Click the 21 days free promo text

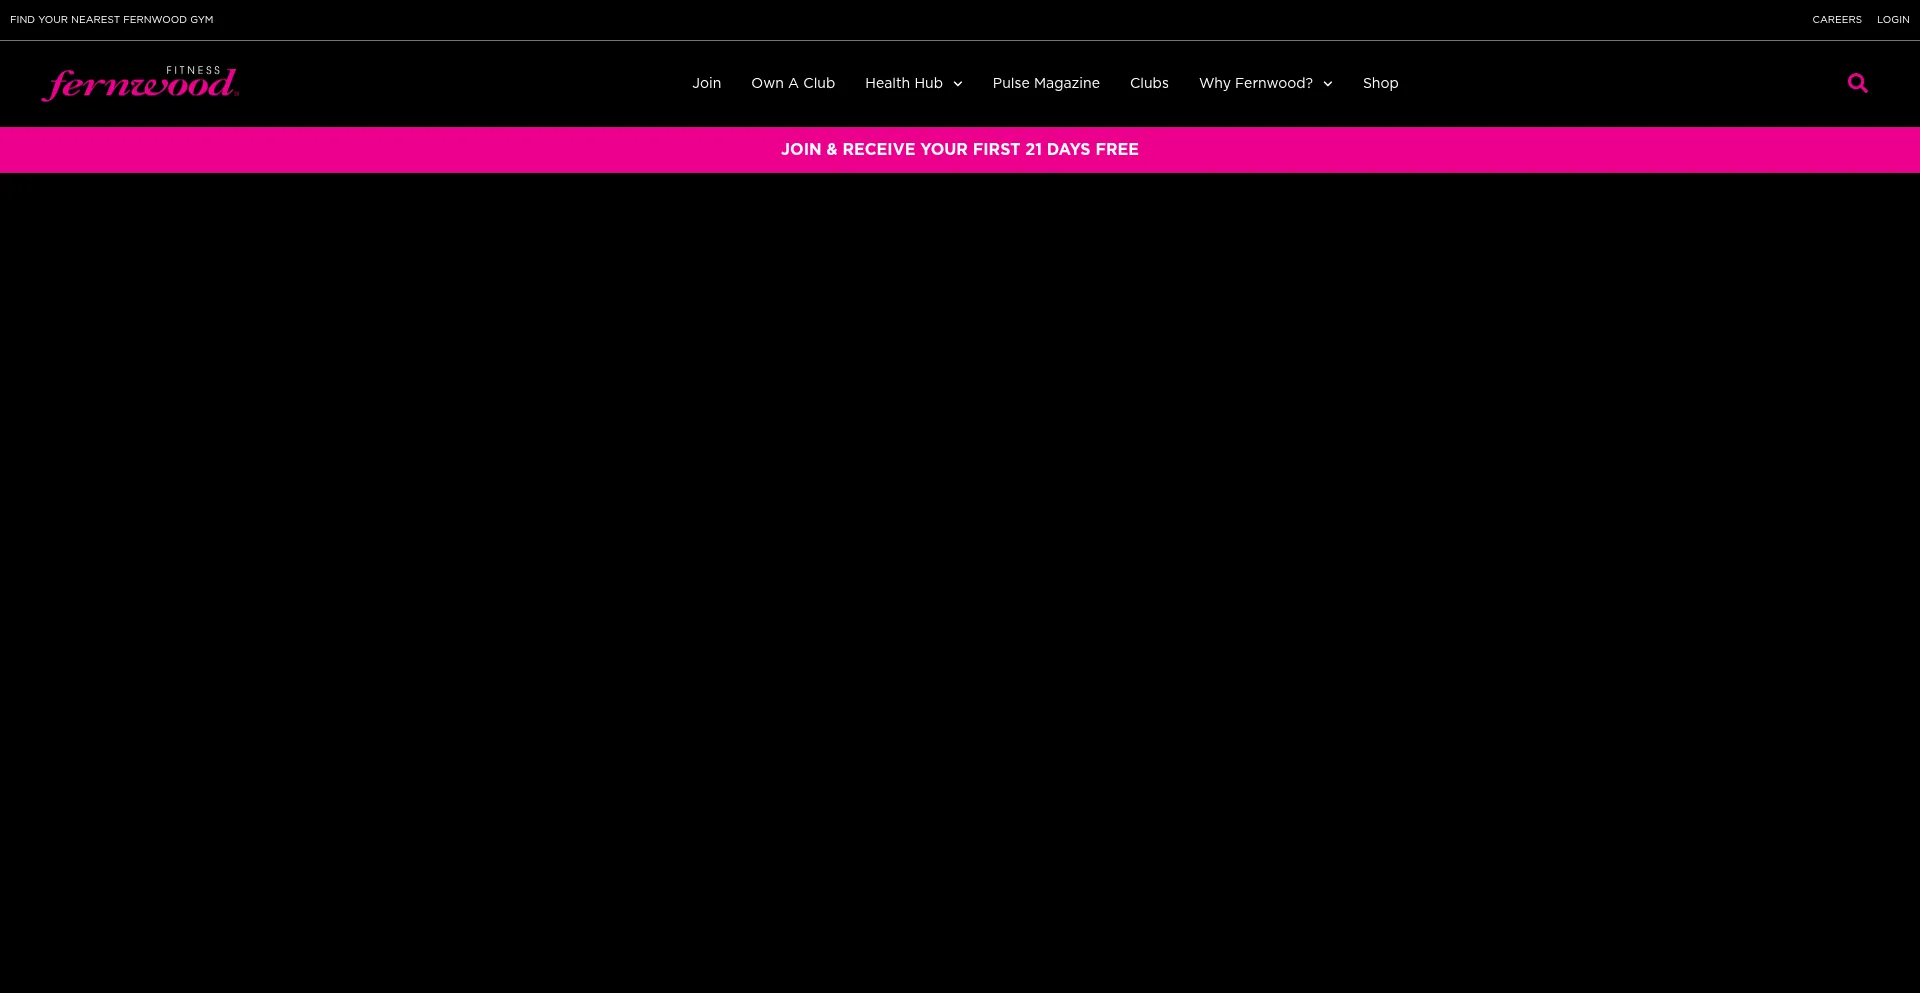pos(960,149)
